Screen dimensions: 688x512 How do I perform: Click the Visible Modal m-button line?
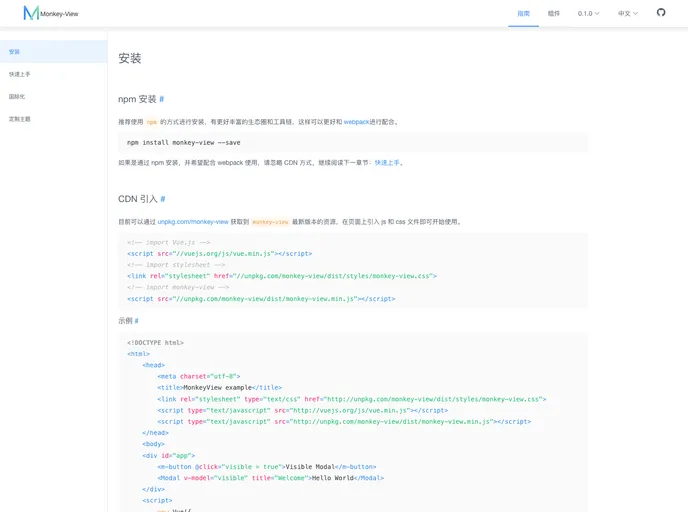point(267,467)
